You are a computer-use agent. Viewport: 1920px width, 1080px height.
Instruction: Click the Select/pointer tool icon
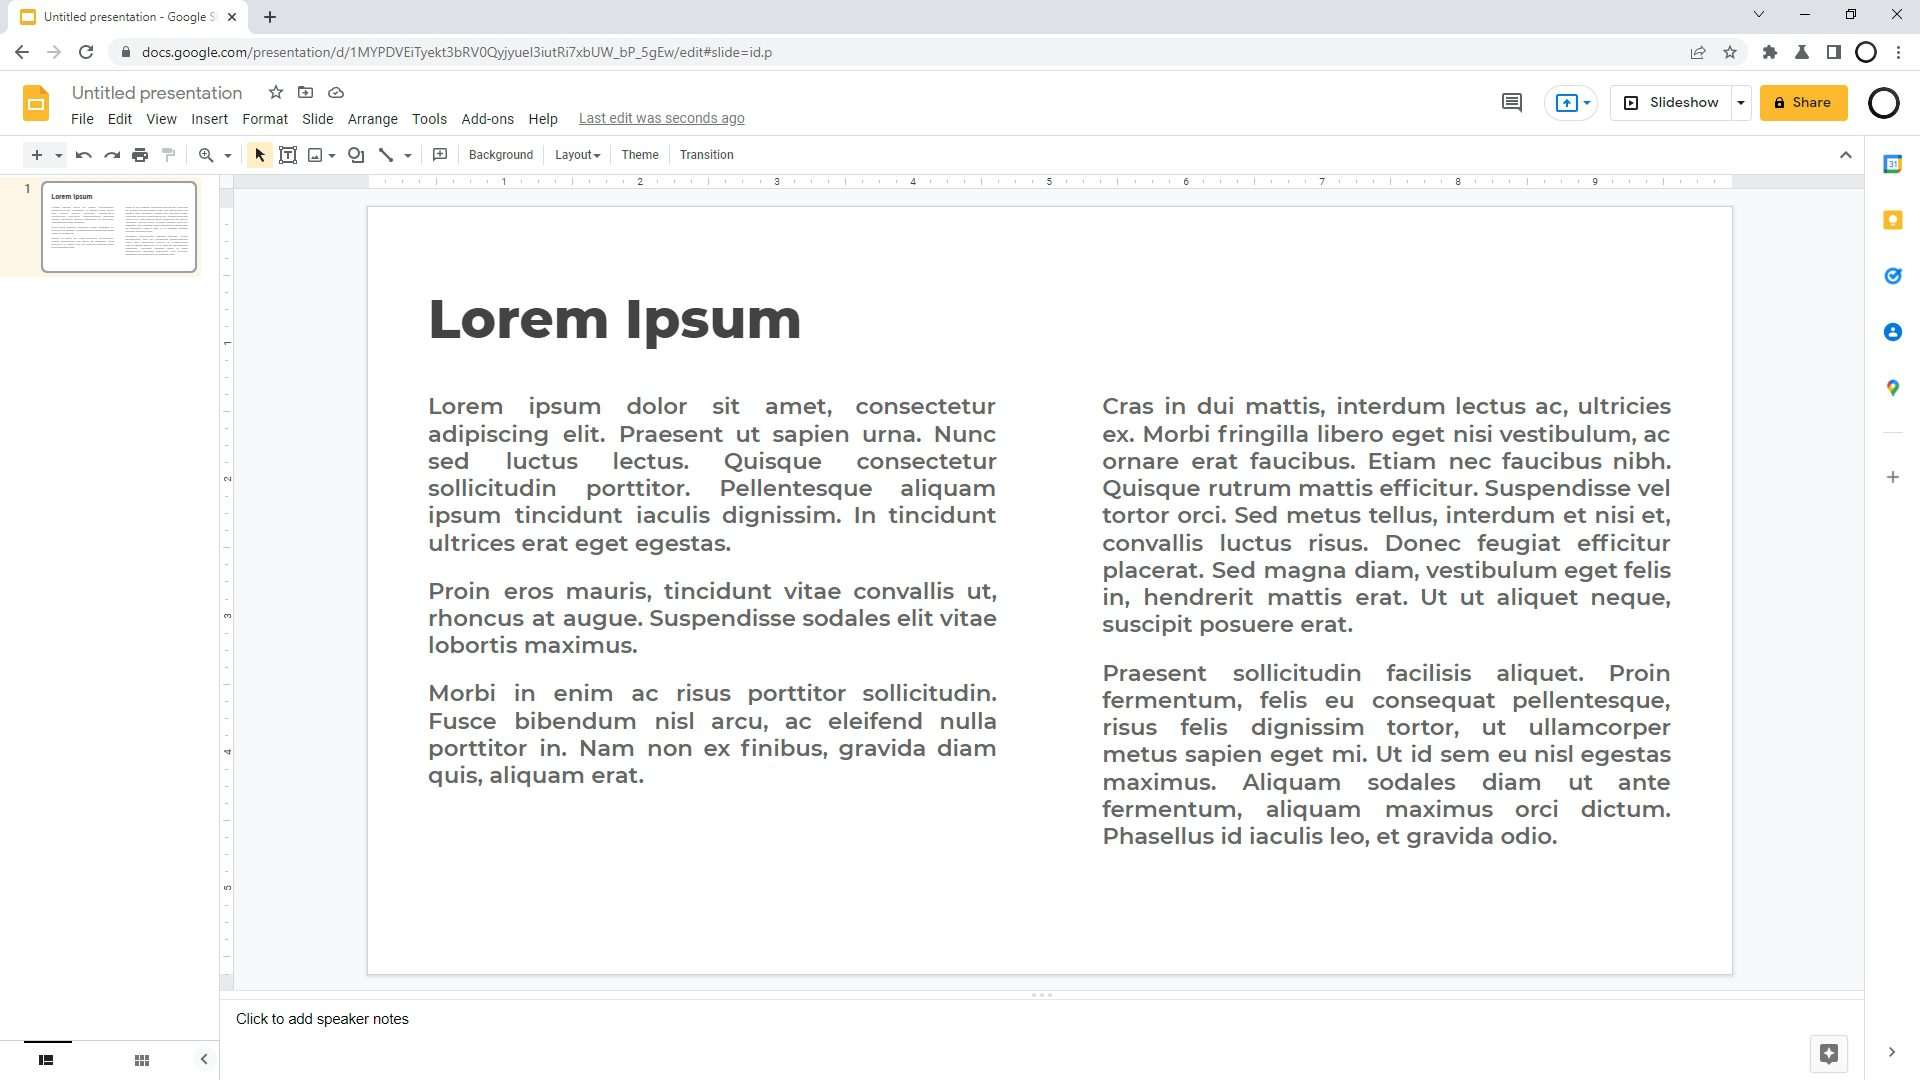coord(258,154)
